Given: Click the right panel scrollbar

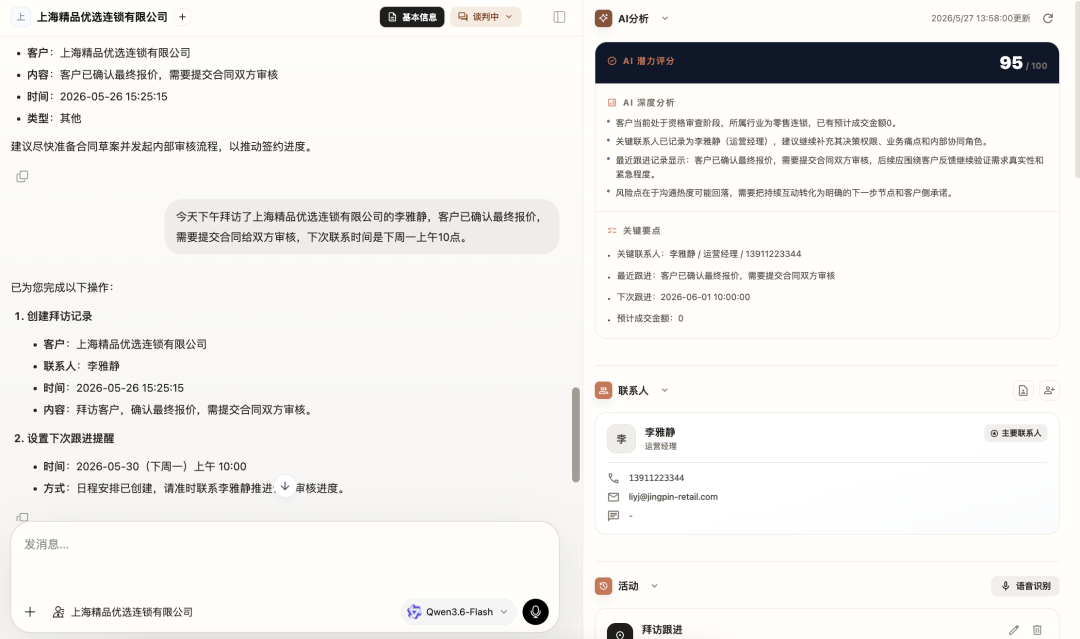Looking at the screenshot, I should coord(1077,90).
